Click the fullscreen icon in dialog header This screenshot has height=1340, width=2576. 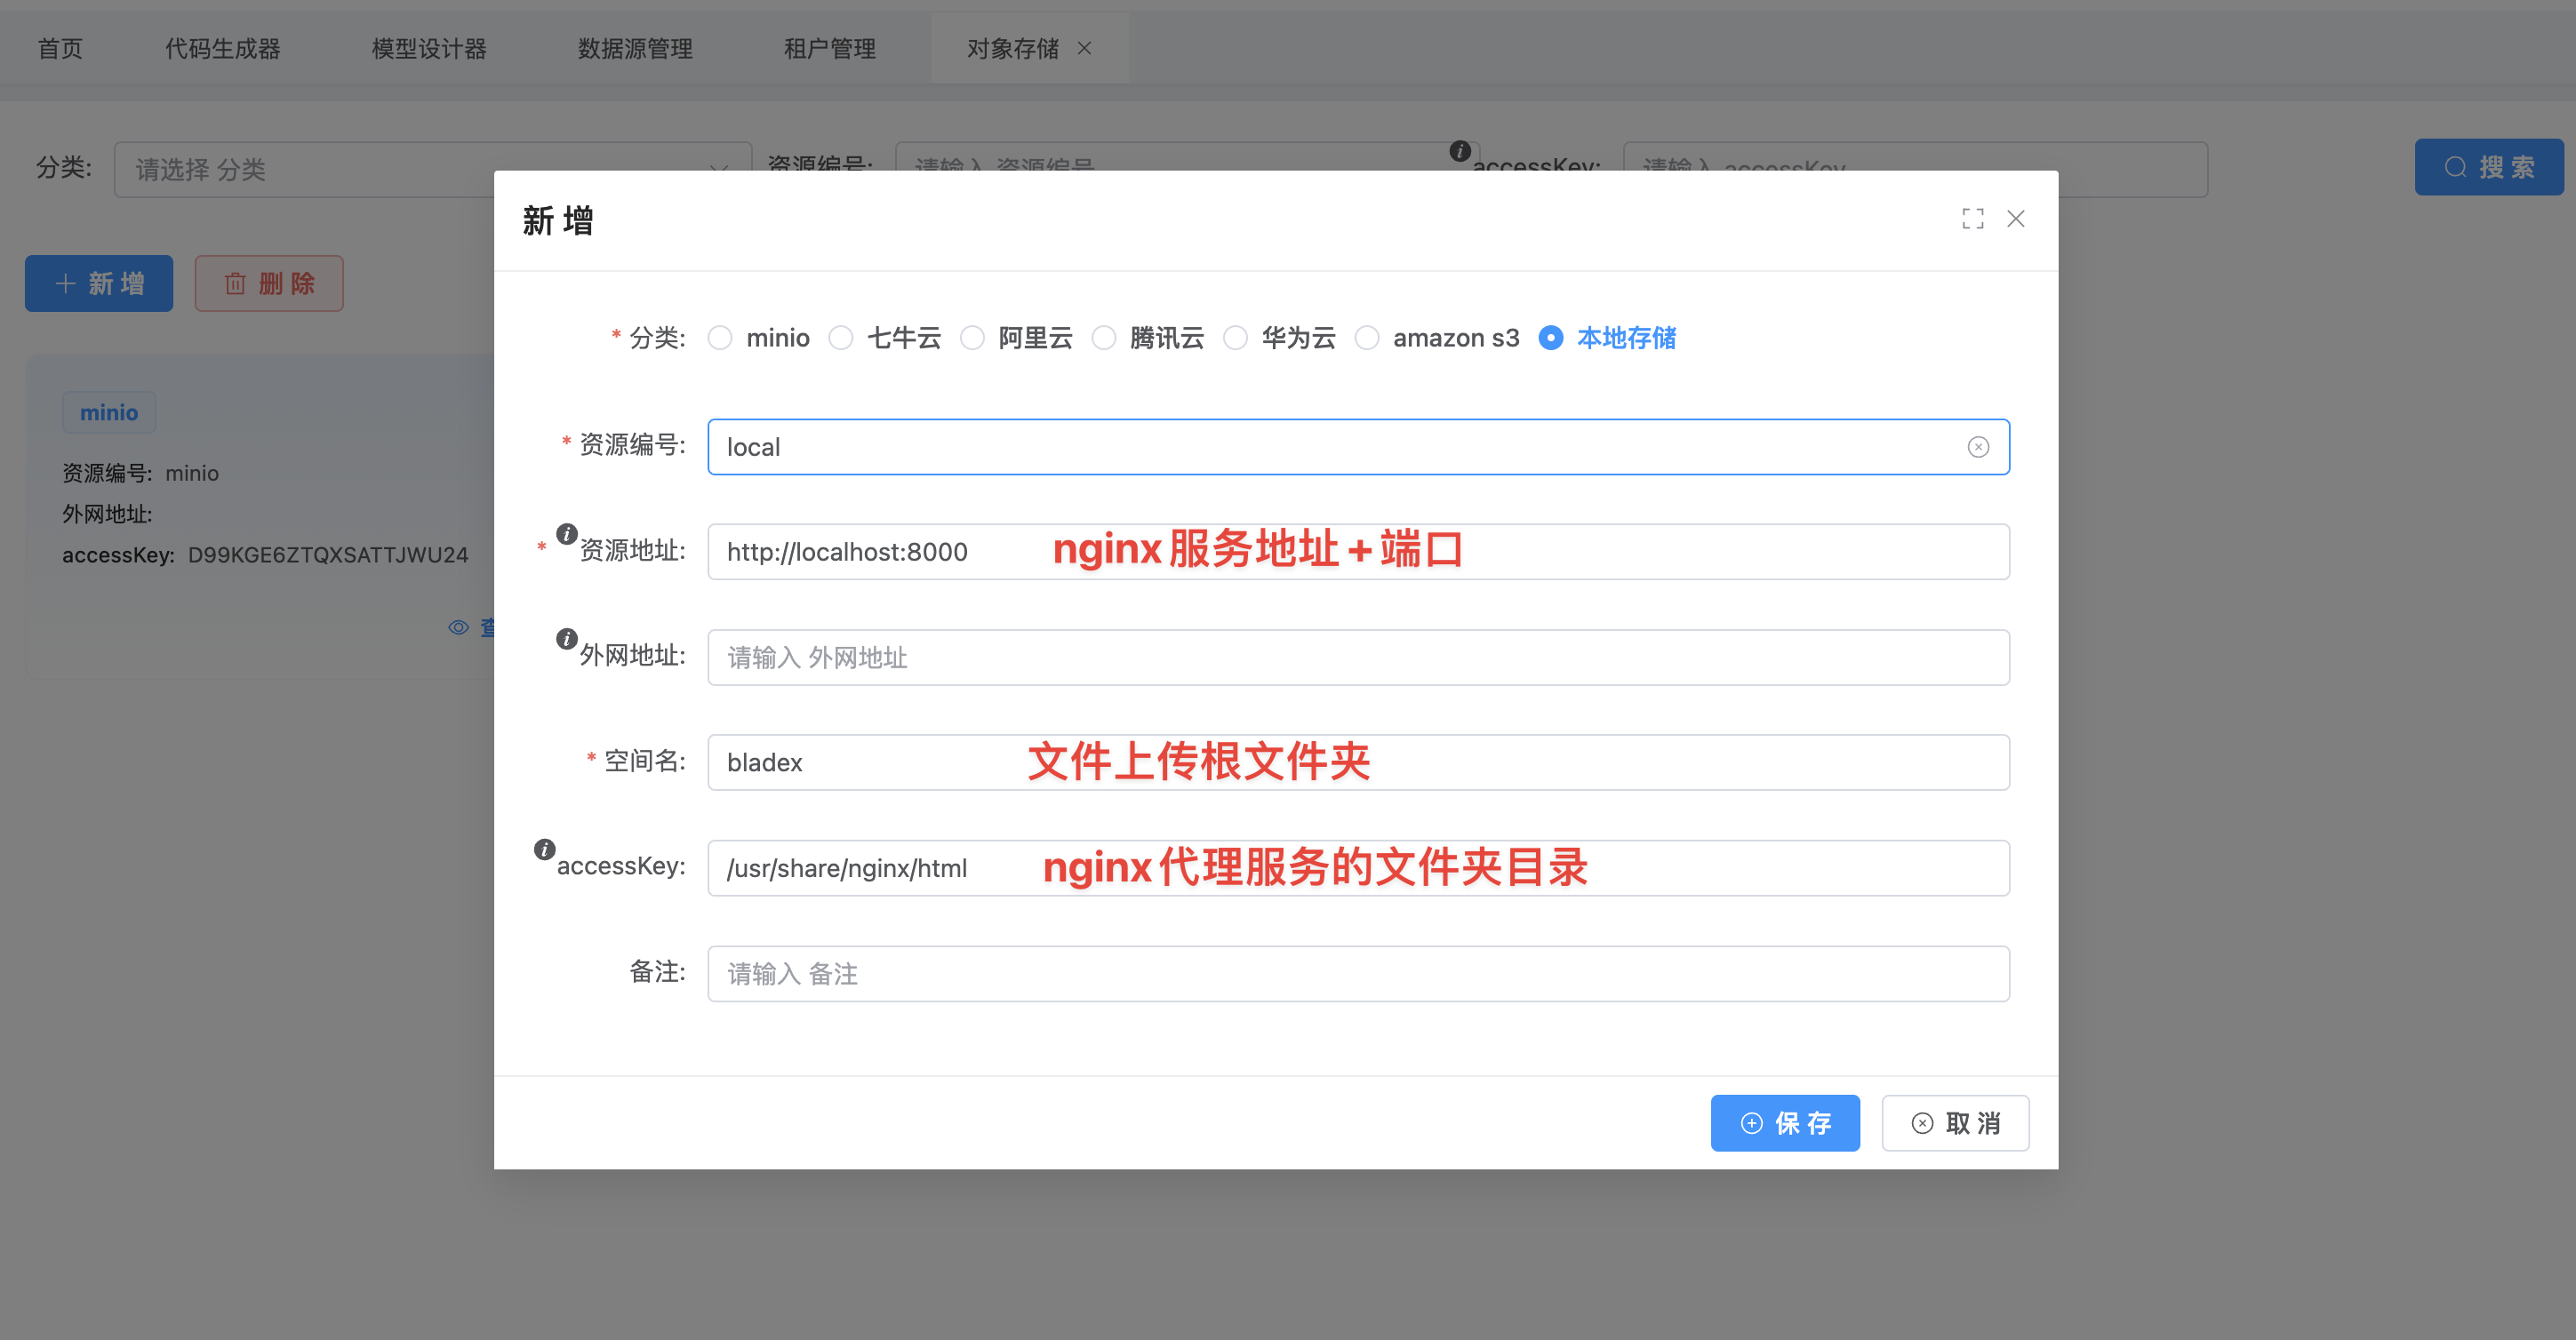1972,219
